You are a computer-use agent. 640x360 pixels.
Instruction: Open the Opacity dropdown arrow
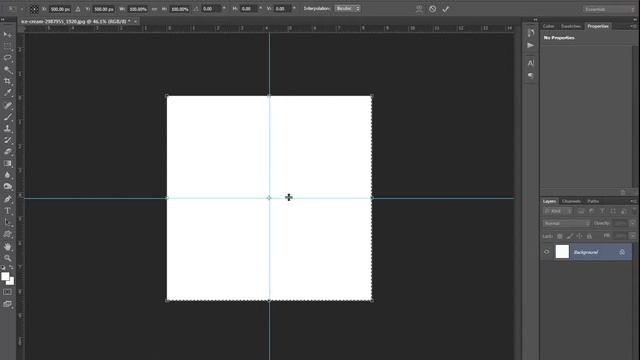pos(633,223)
